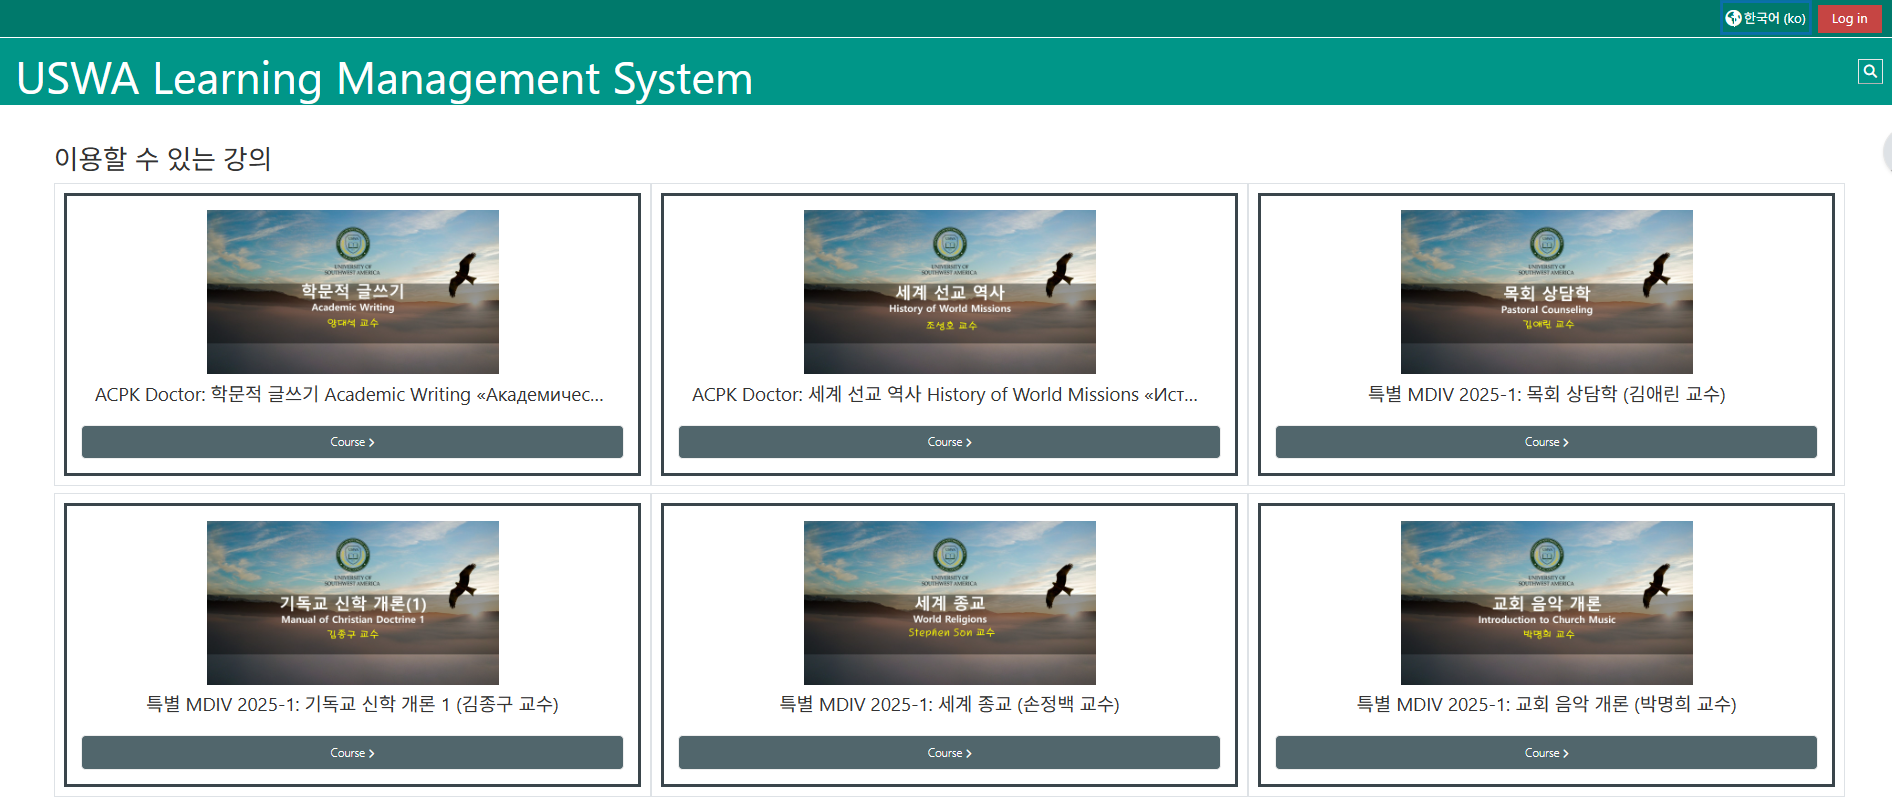Click Course button under History of World Missions

[x=949, y=442]
